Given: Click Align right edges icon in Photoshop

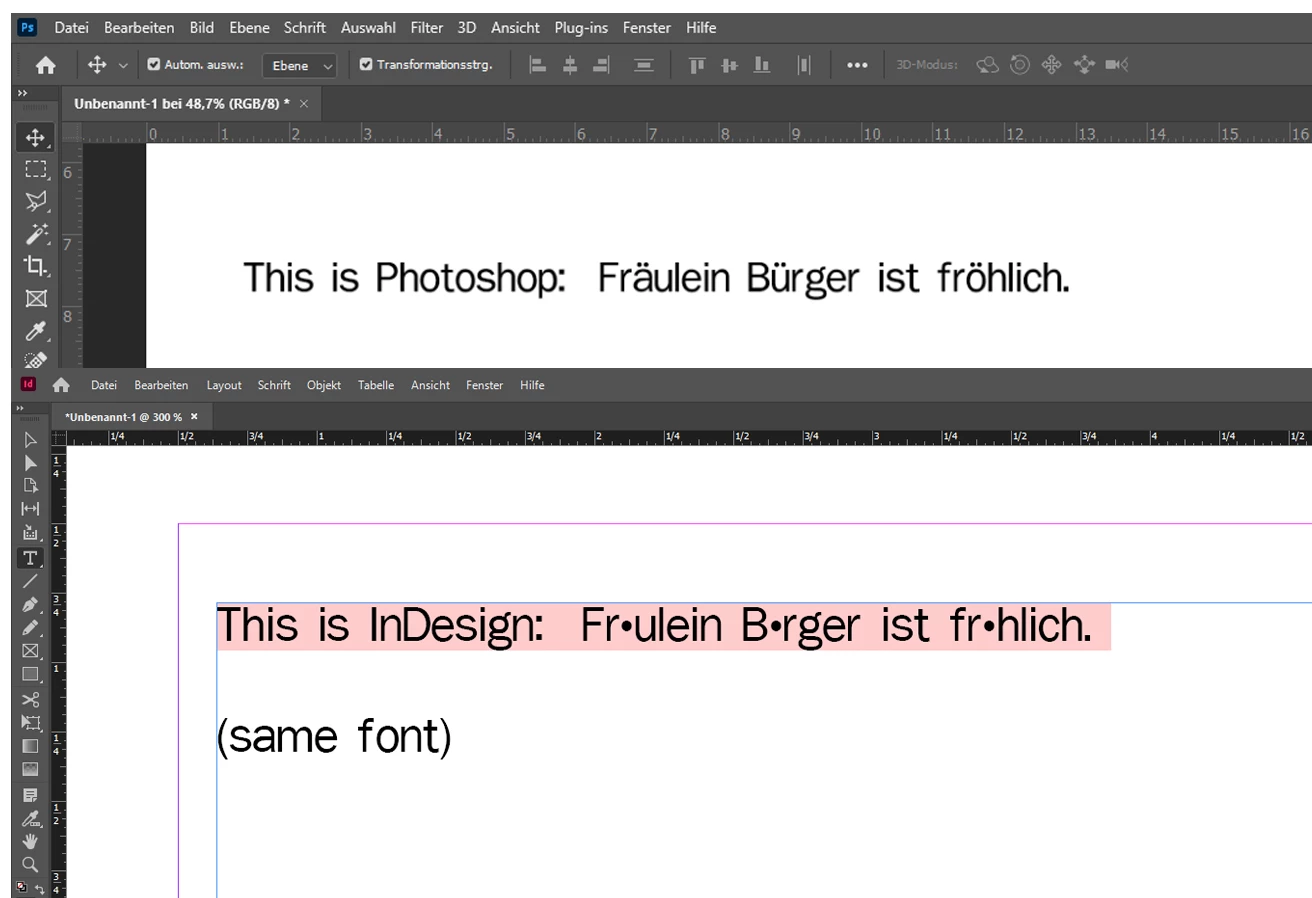Looking at the screenshot, I should (x=601, y=65).
